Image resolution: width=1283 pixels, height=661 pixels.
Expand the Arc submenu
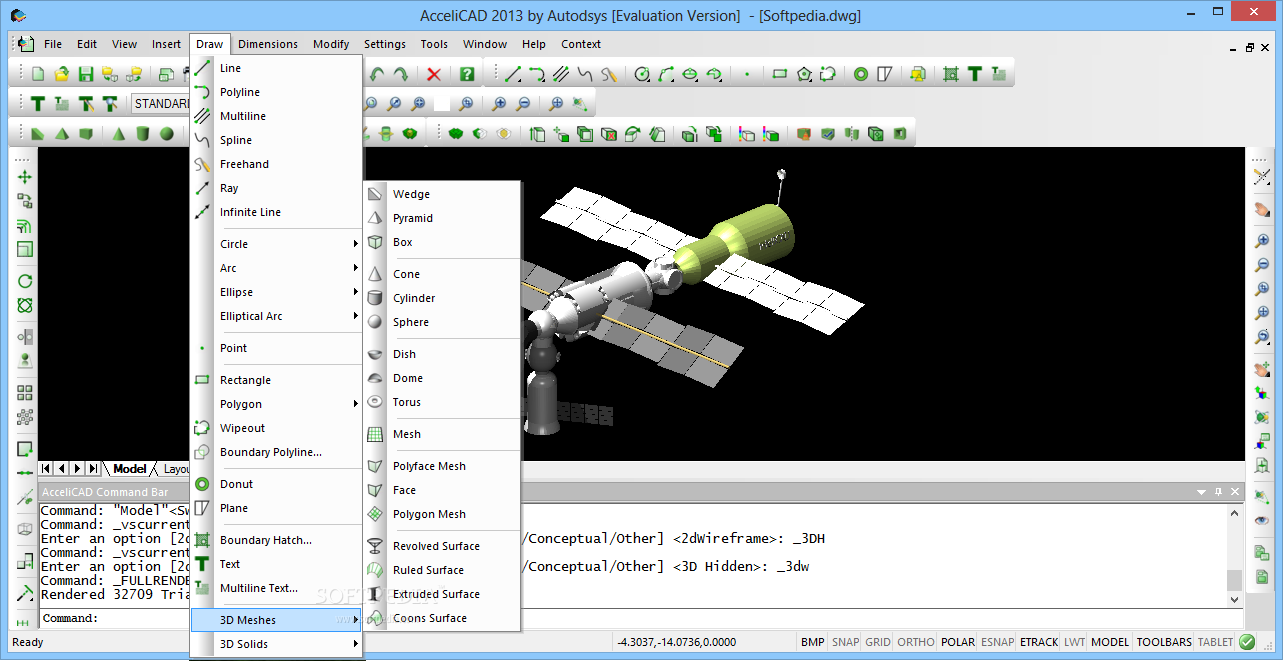click(x=276, y=268)
